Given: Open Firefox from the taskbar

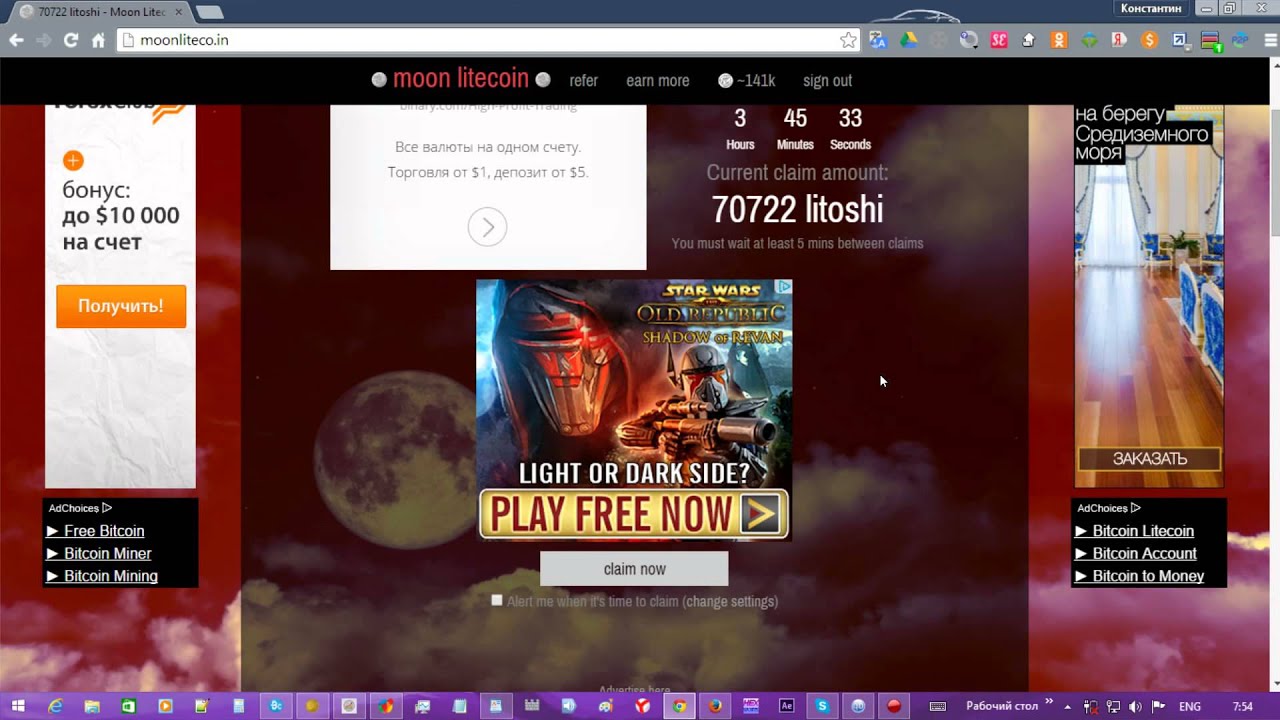Looking at the screenshot, I should click(715, 706).
